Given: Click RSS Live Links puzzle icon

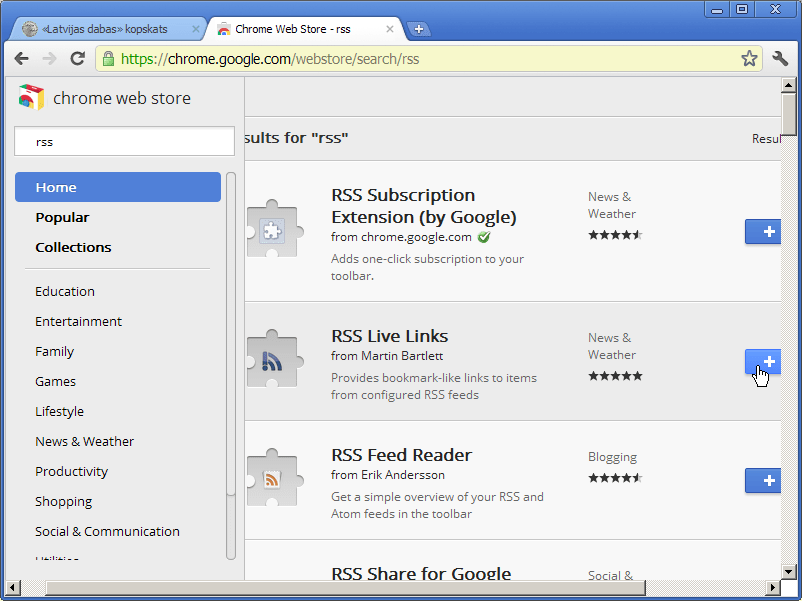Looking at the screenshot, I should tap(273, 360).
